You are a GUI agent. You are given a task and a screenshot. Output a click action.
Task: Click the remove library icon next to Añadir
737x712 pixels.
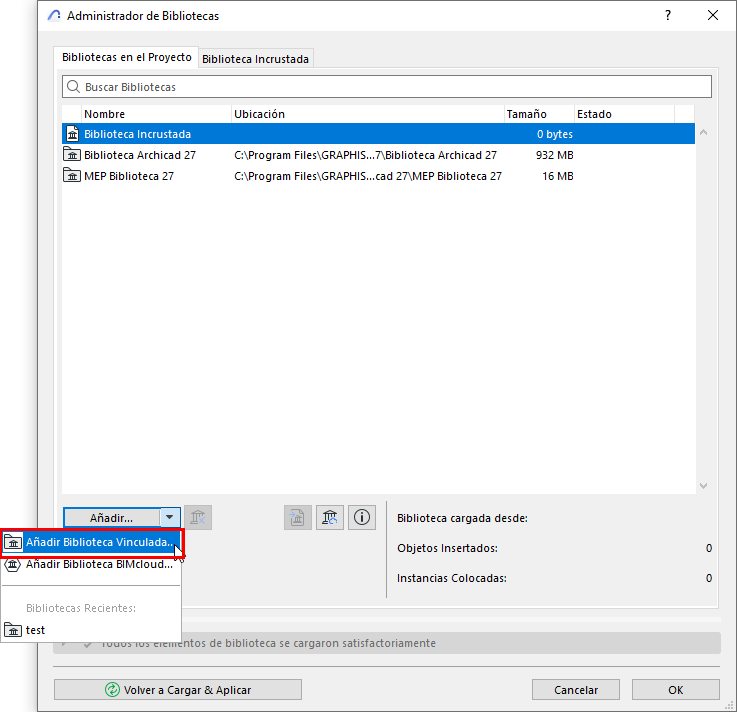coord(198,517)
